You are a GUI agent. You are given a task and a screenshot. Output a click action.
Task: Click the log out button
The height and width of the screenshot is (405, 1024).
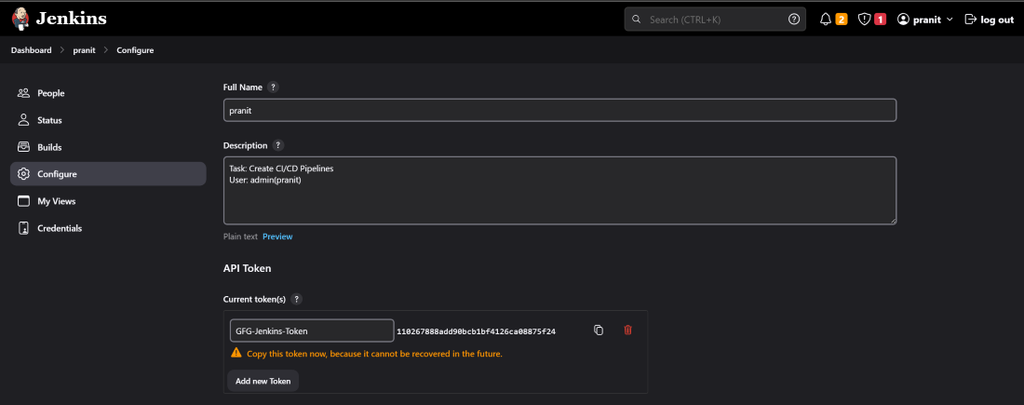click(x=989, y=20)
